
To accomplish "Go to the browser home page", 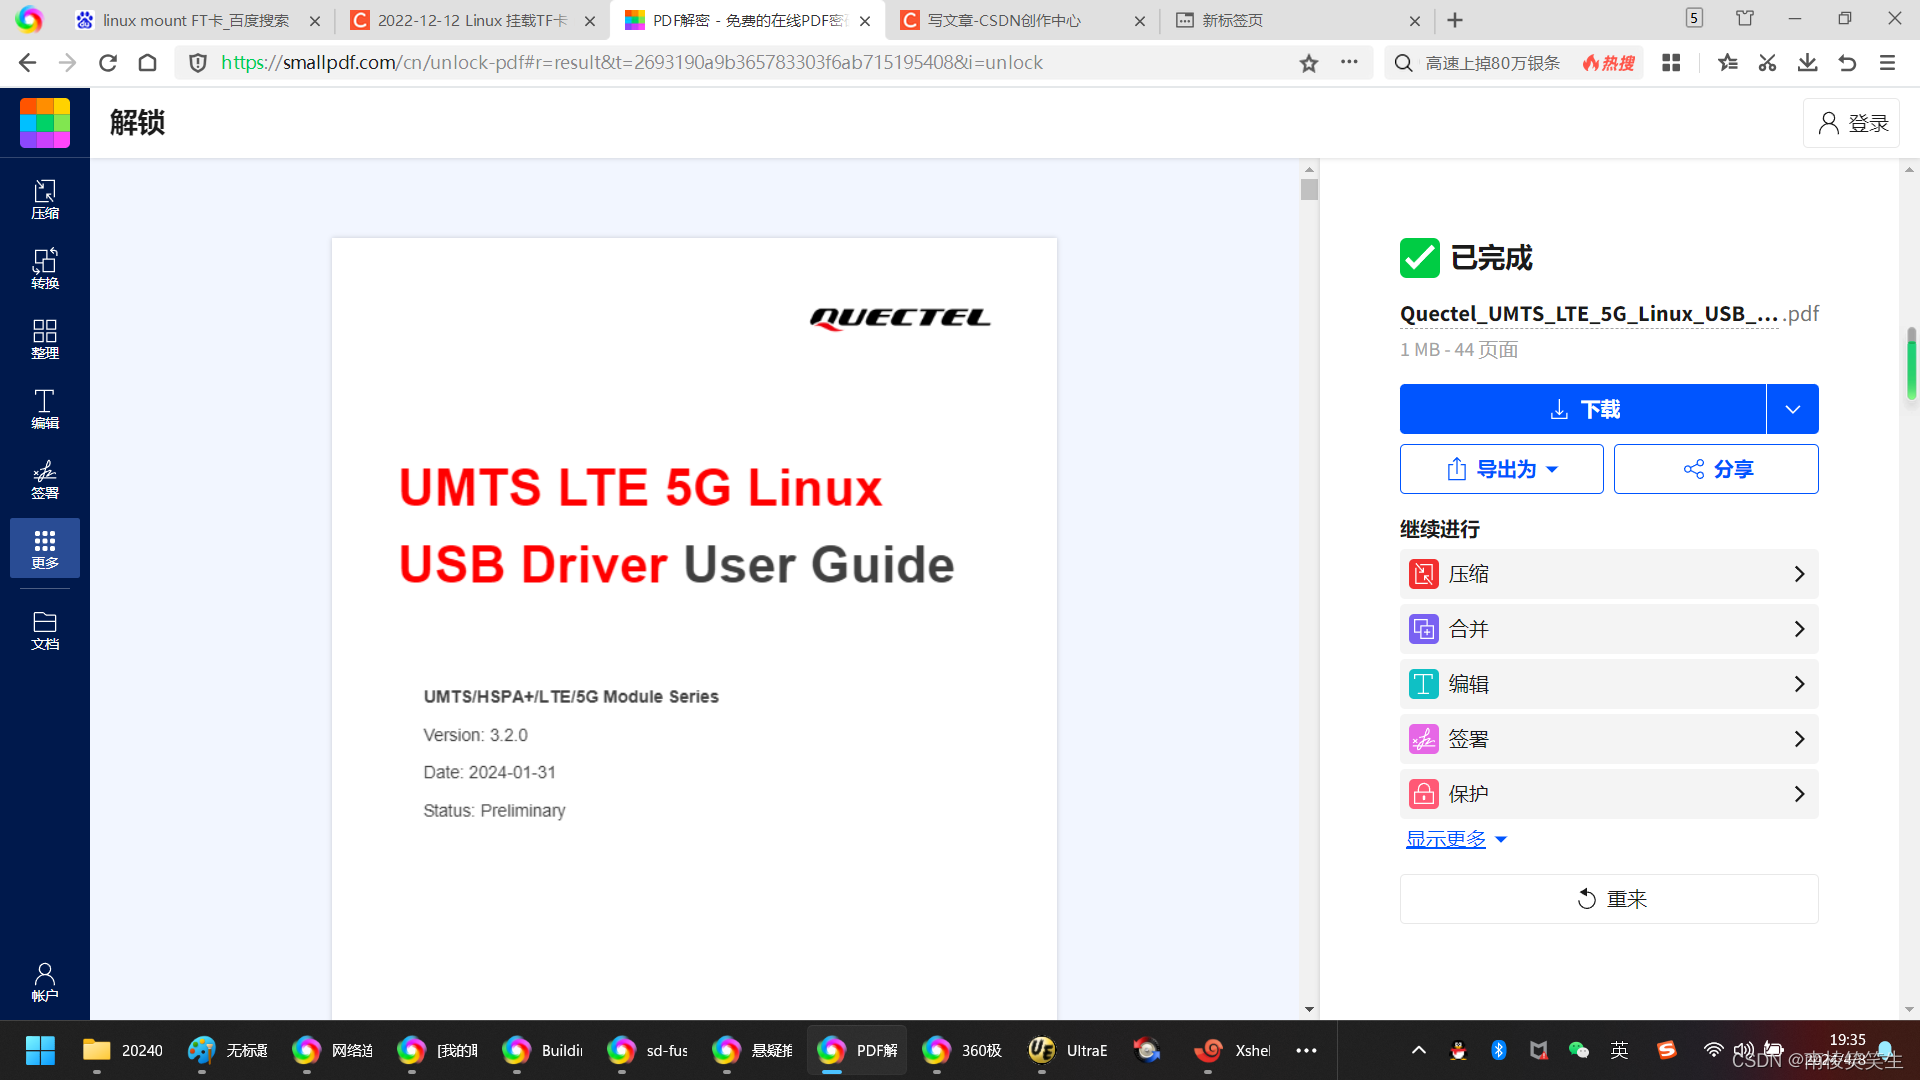I will coord(148,63).
